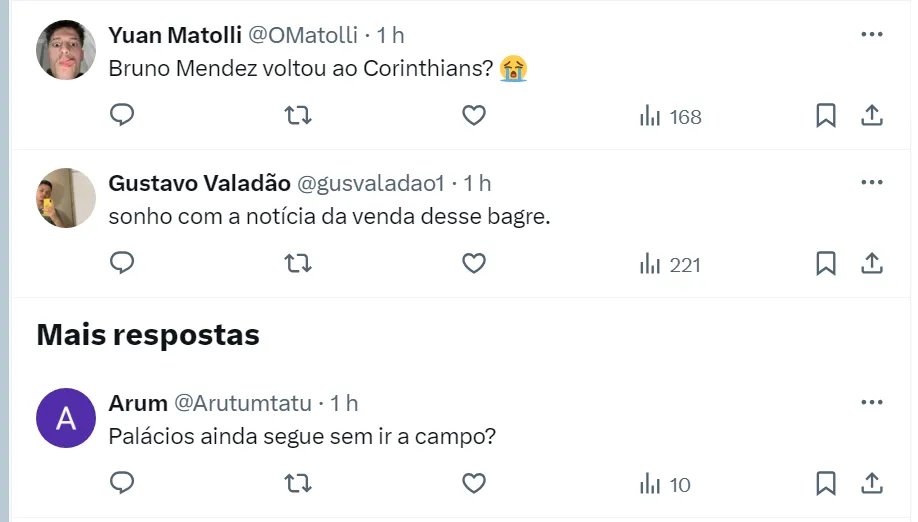
Task: Reply to Gustavo Valadão's tweet
Action: (122, 264)
